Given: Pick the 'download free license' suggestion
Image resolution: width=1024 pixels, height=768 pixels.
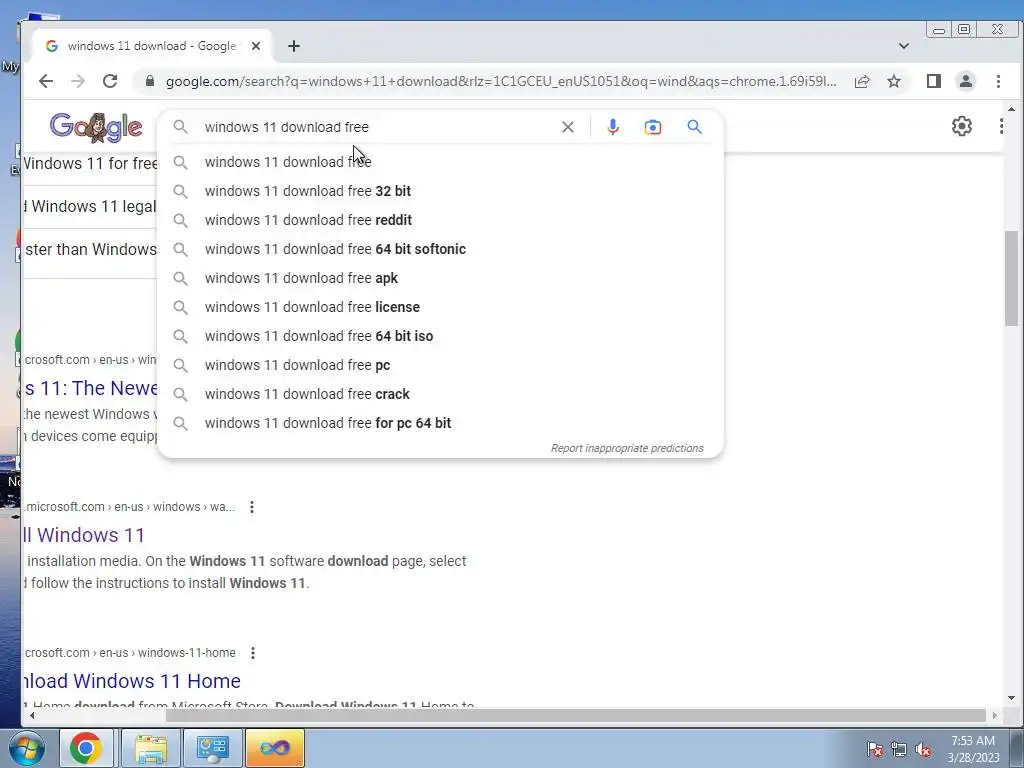Looking at the screenshot, I should 441,307.
